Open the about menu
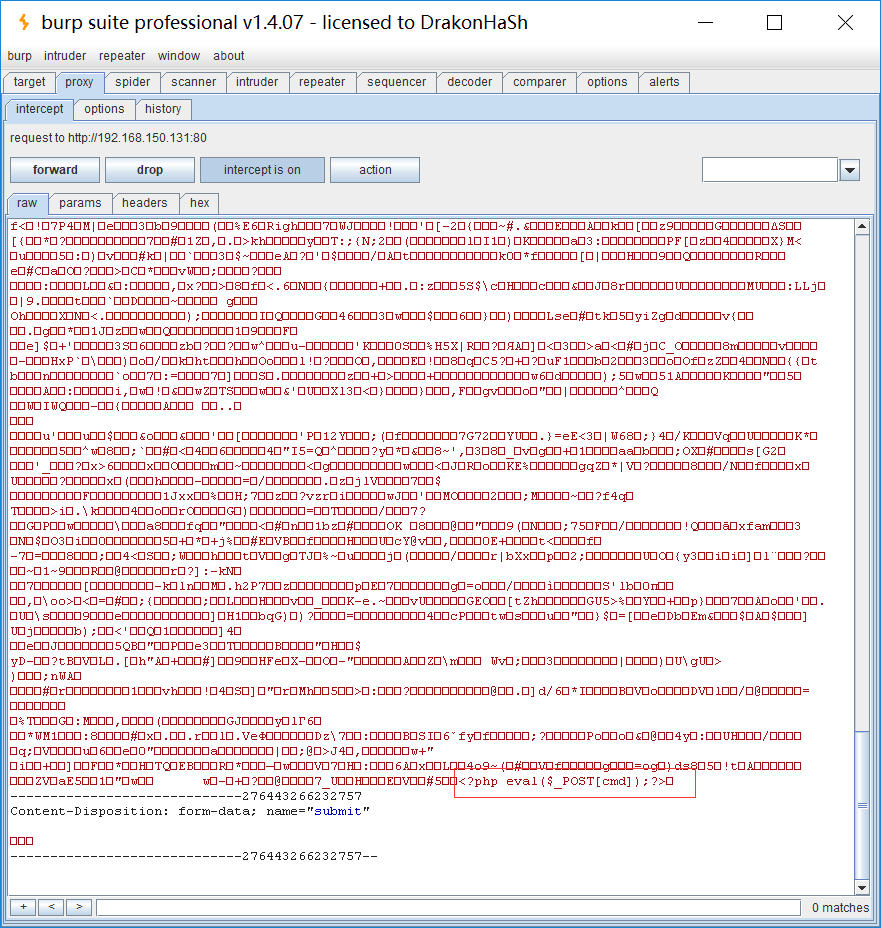The height and width of the screenshot is (928, 881). [x=228, y=56]
